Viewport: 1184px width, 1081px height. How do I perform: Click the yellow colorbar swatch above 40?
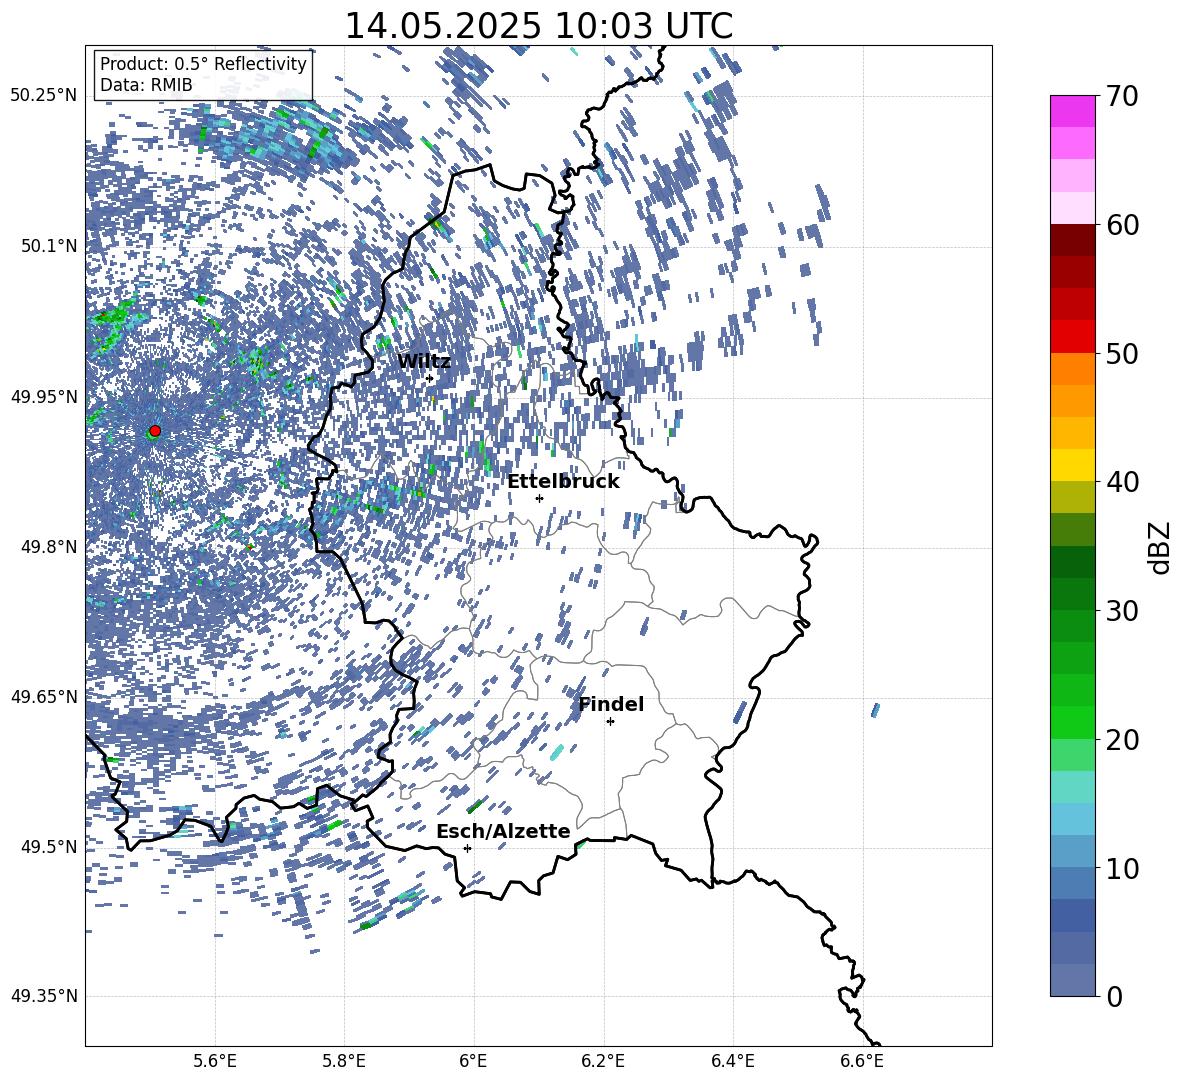(1072, 465)
